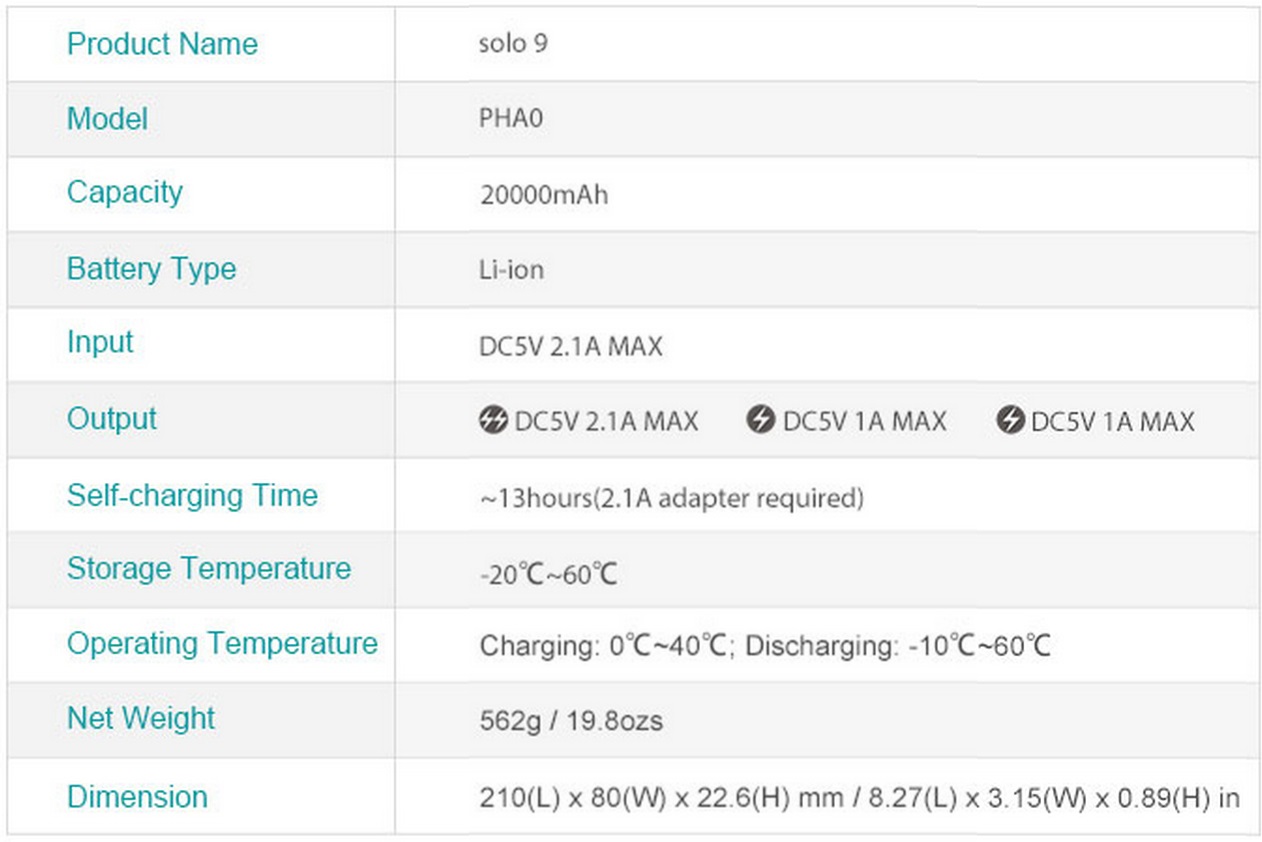The image size is (1262, 842).
Task: Click the PHA0 model value
Action: coord(511,119)
